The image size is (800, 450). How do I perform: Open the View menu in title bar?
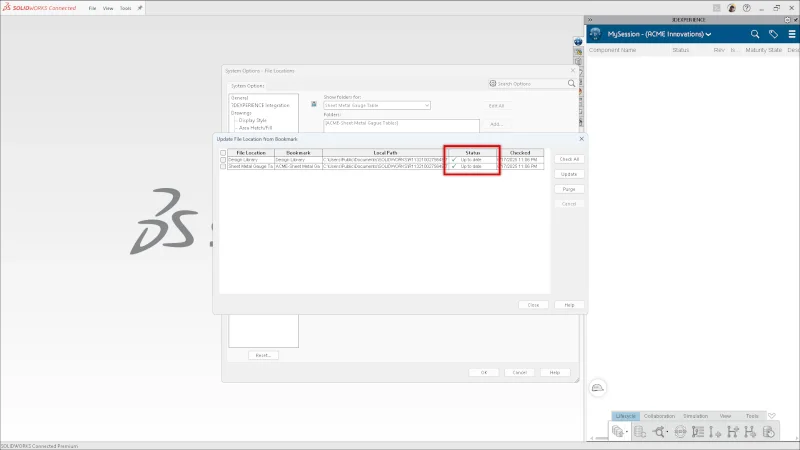108,8
